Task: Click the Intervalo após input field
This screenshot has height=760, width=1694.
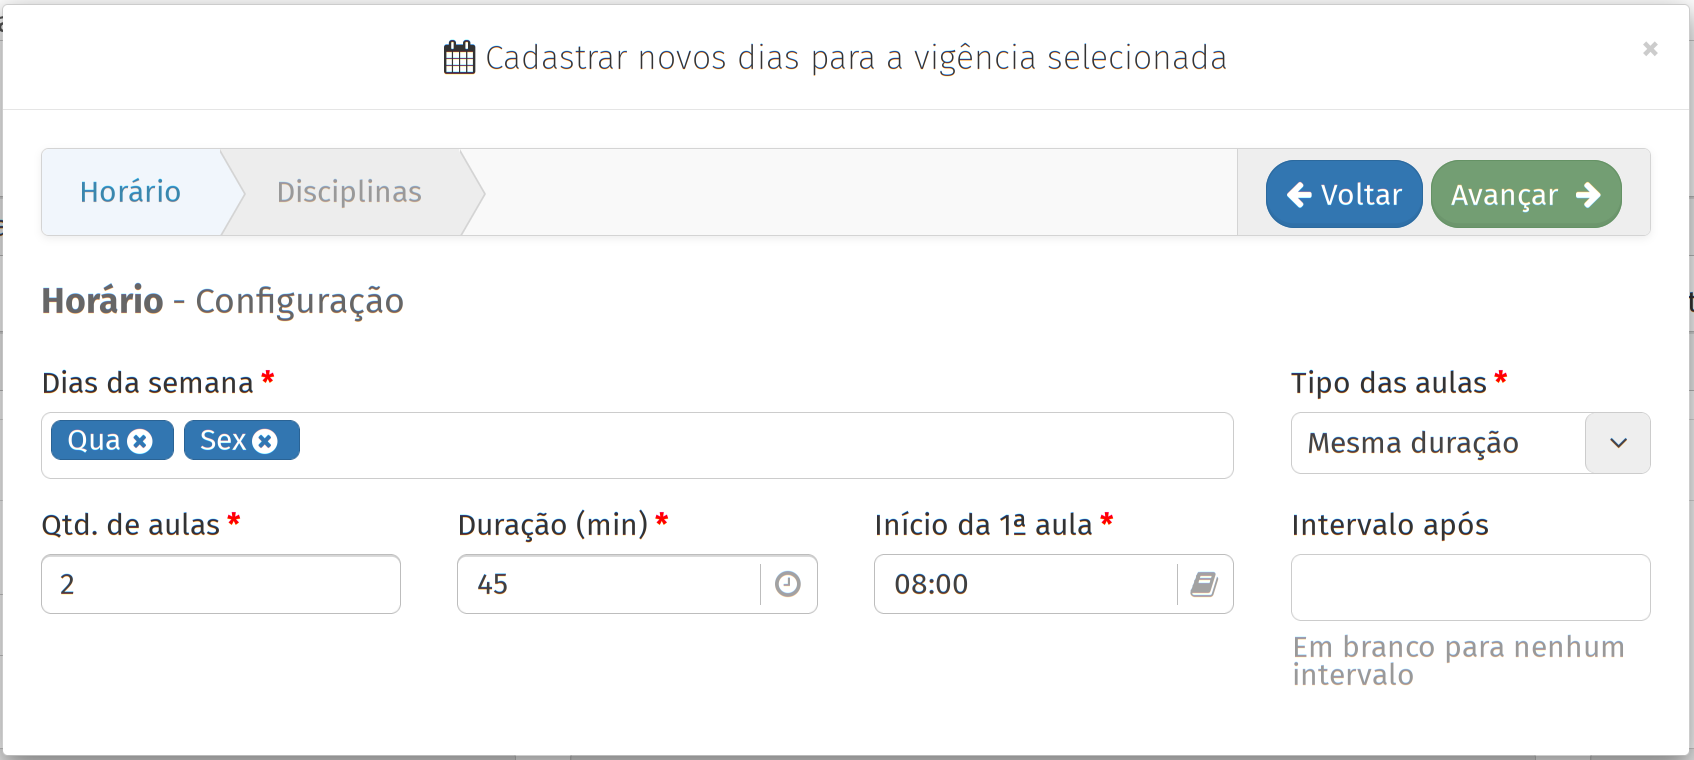Action: (x=1470, y=587)
